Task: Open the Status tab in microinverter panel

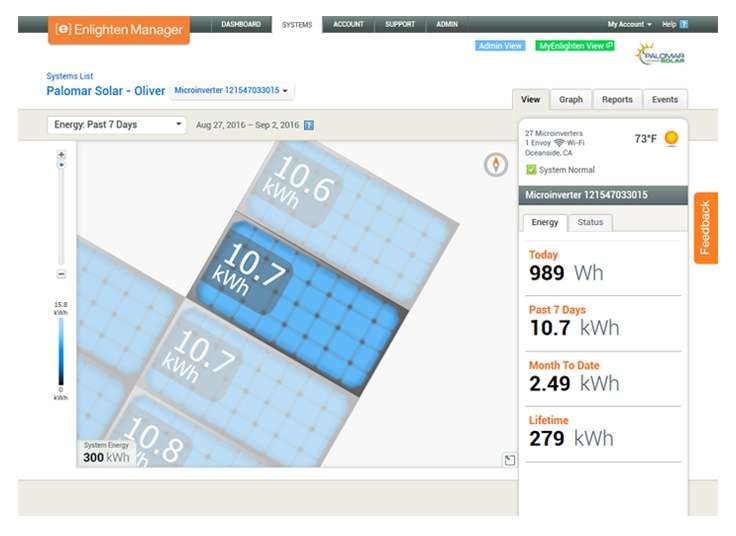Action: [x=590, y=222]
